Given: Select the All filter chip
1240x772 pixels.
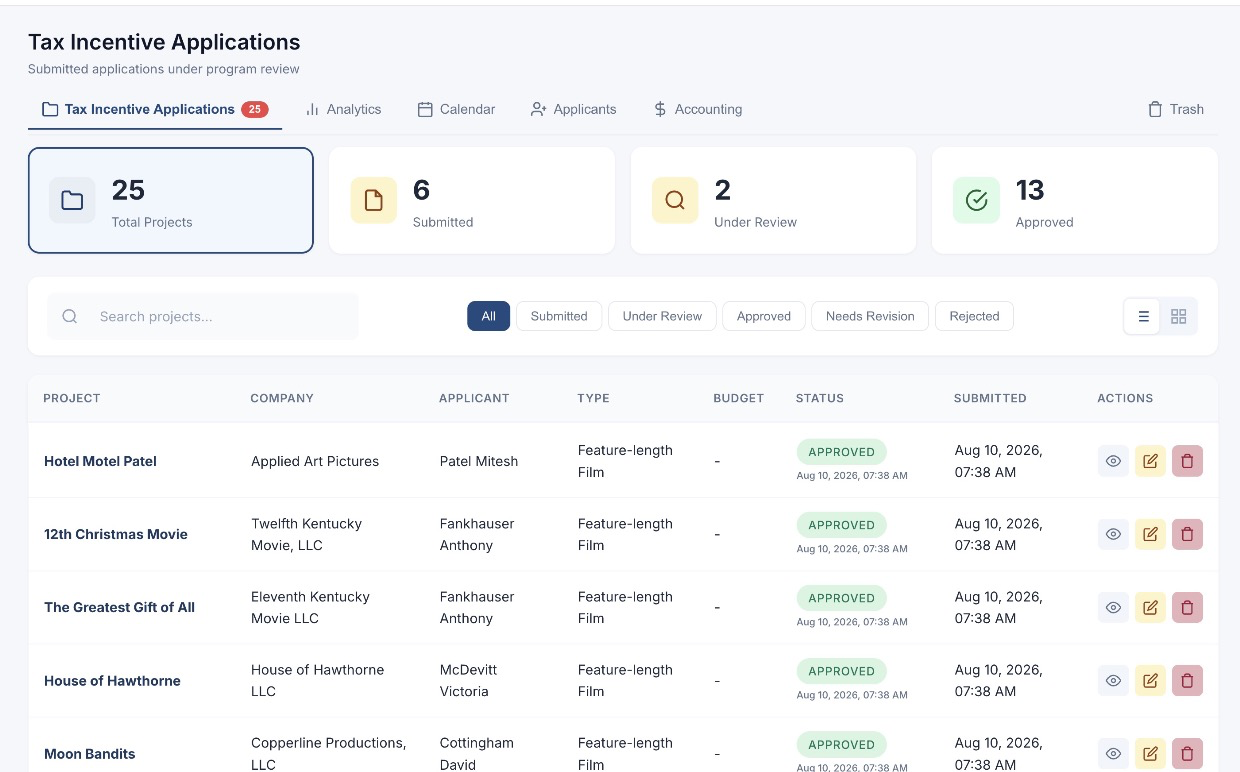Looking at the screenshot, I should tap(488, 316).
